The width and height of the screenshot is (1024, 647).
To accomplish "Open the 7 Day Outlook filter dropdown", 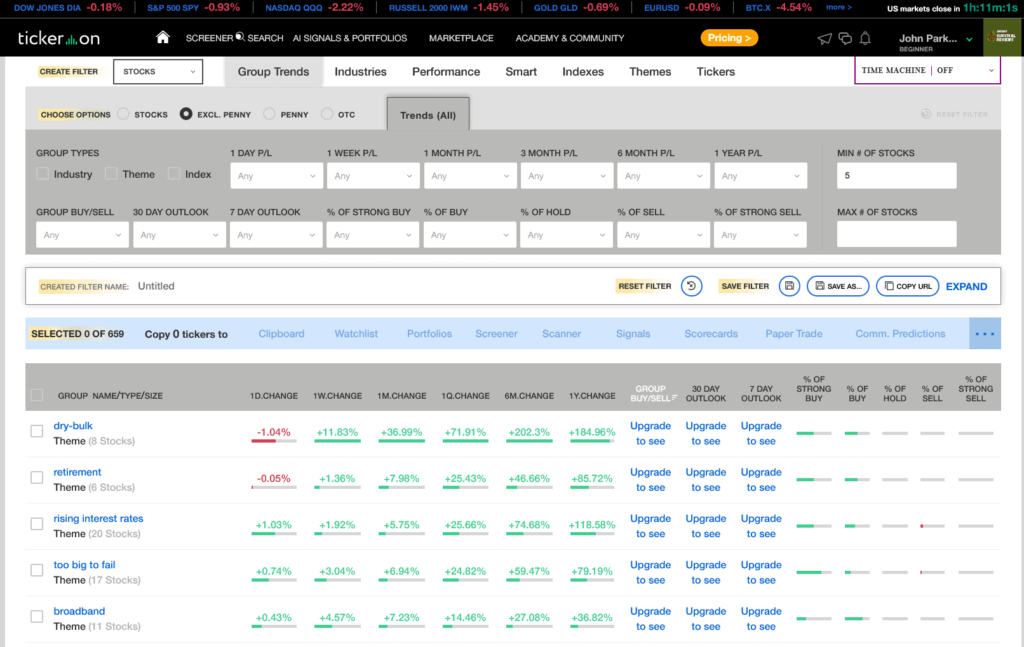I will 276,235.
